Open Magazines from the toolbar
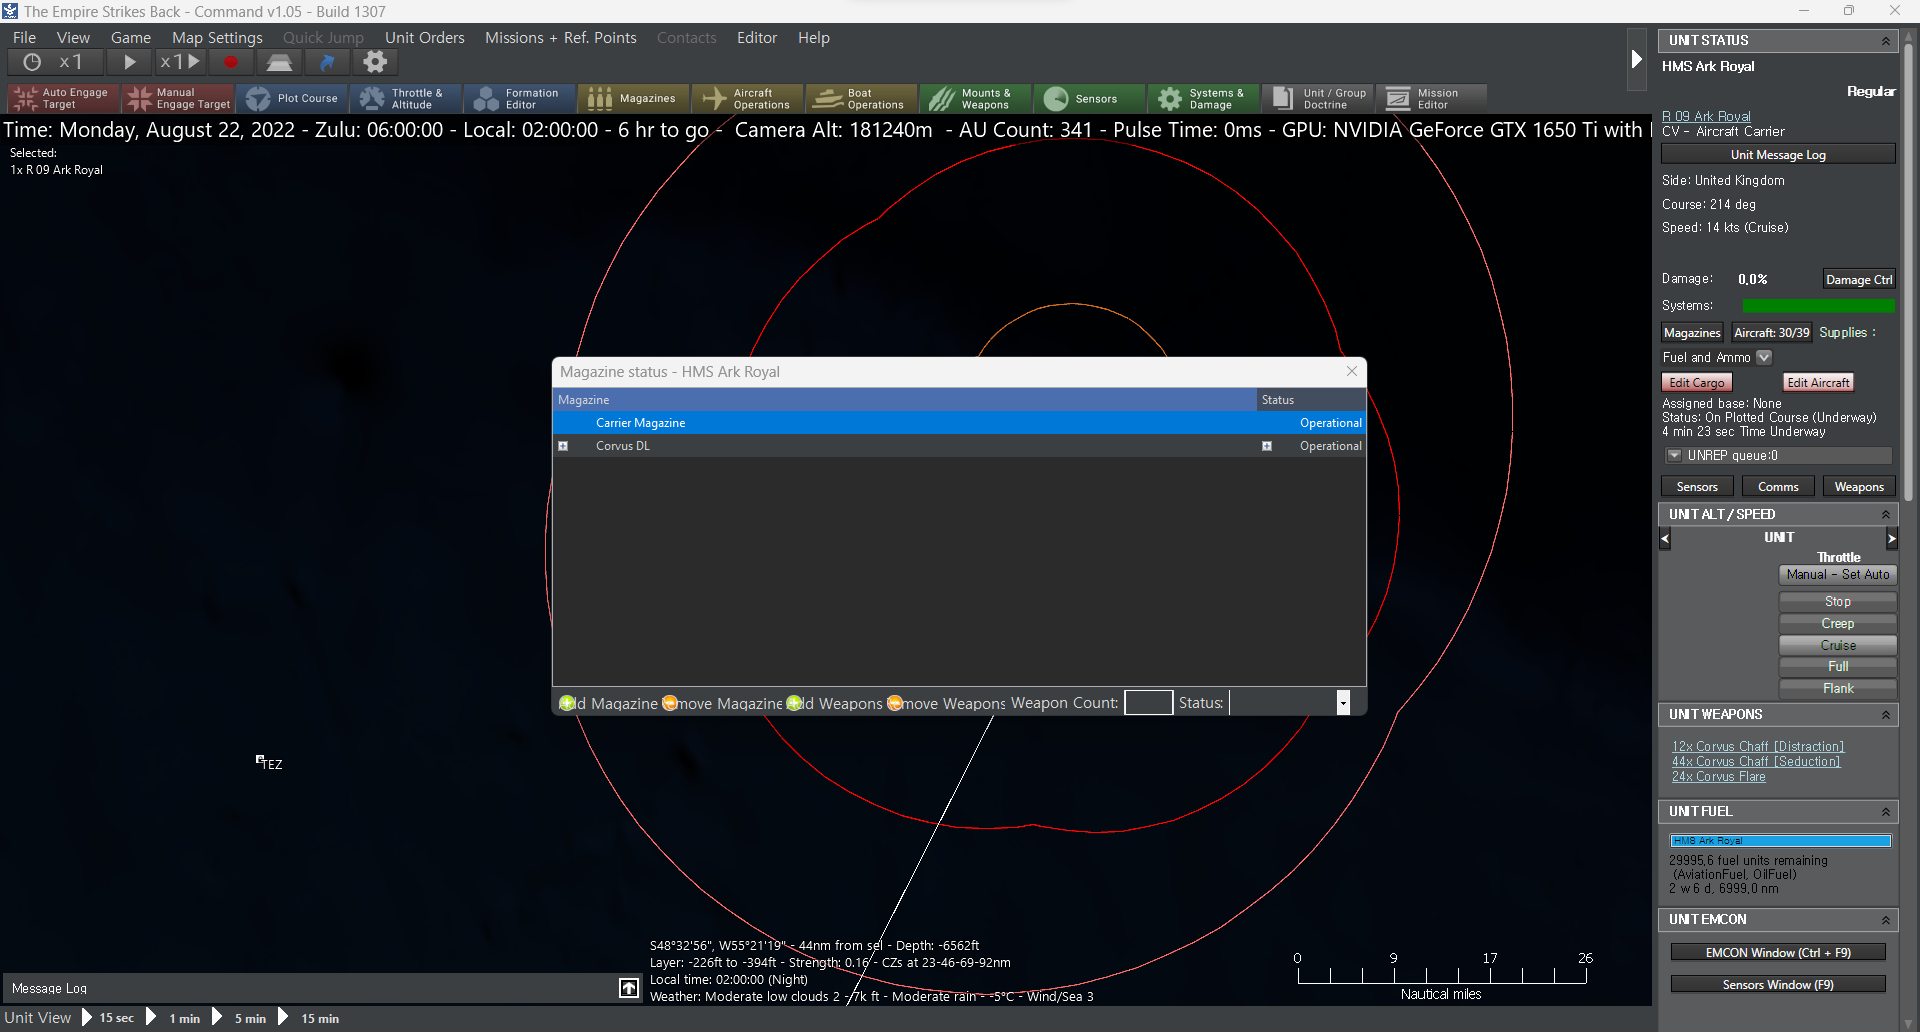Image resolution: width=1920 pixels, height=1032 pixels. click(634, 98)
